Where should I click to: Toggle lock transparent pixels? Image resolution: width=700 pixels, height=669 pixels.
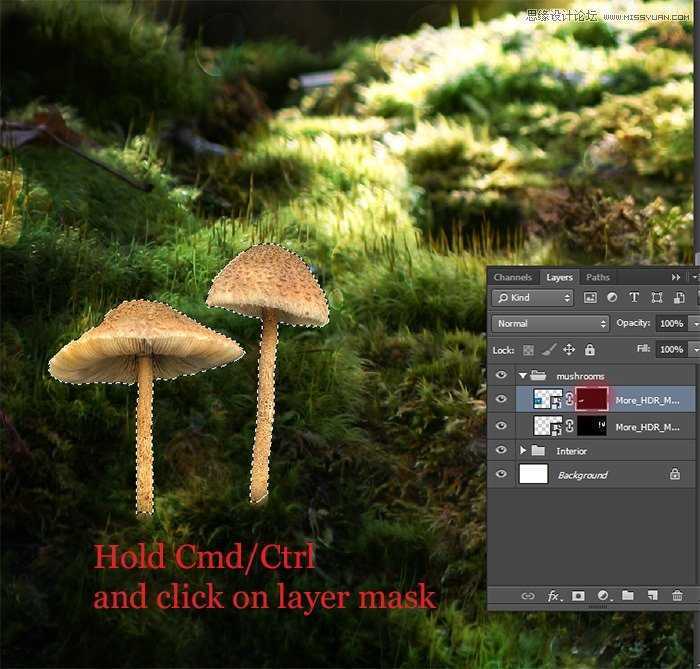click(x=528, y=350)
